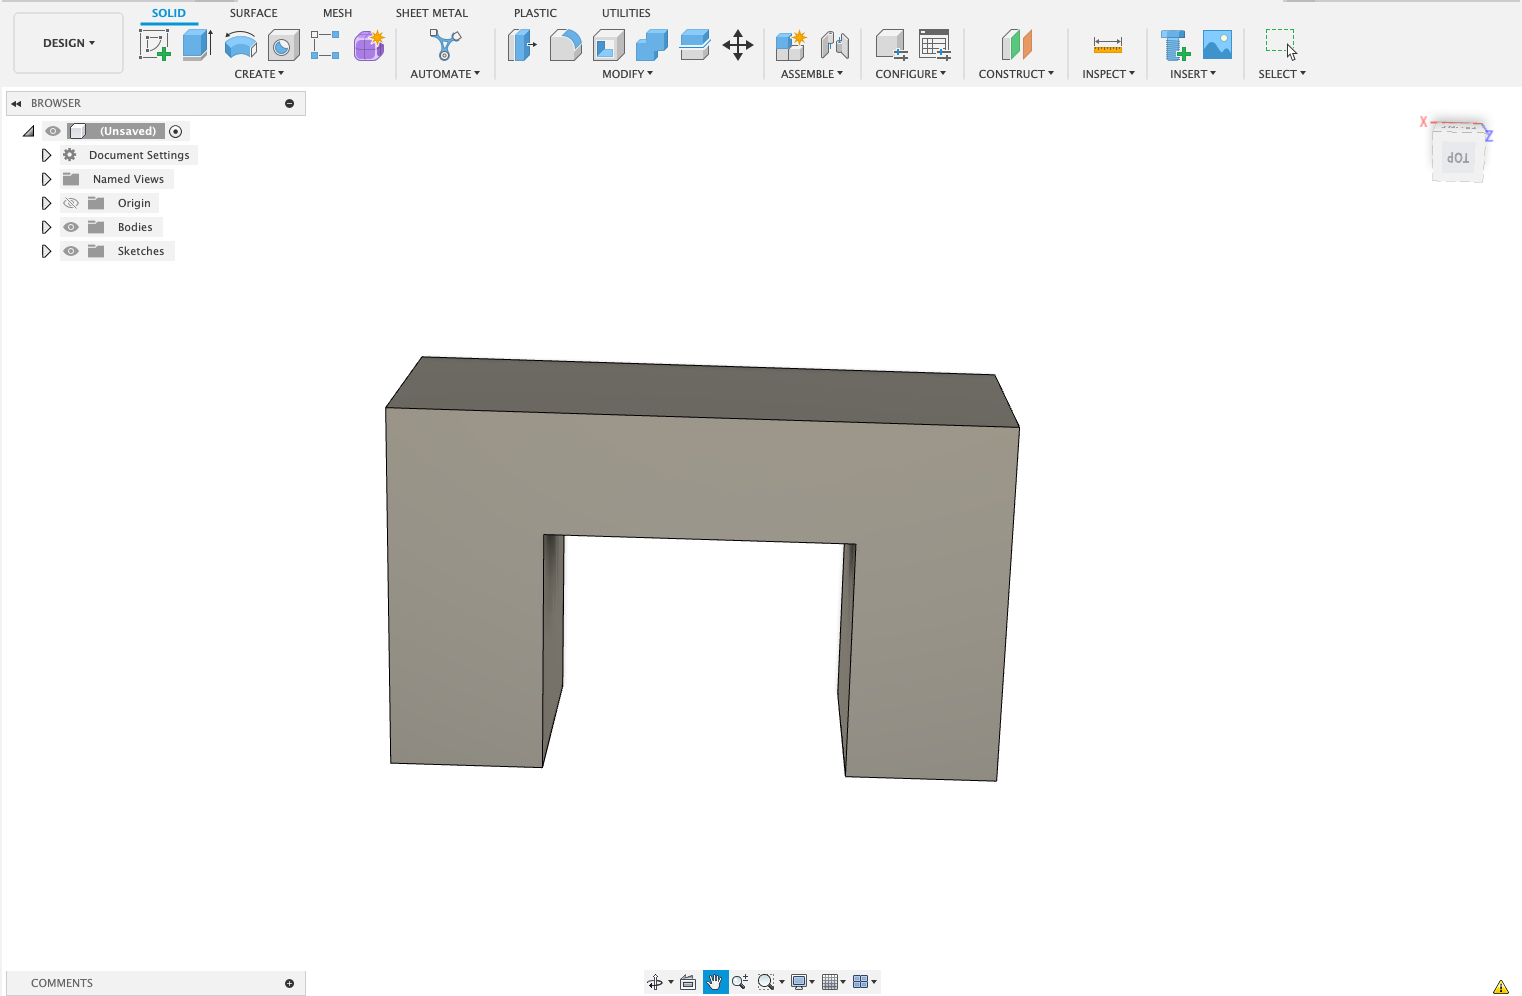Open the MODIFY dropdown menu

tap(627, 74)
